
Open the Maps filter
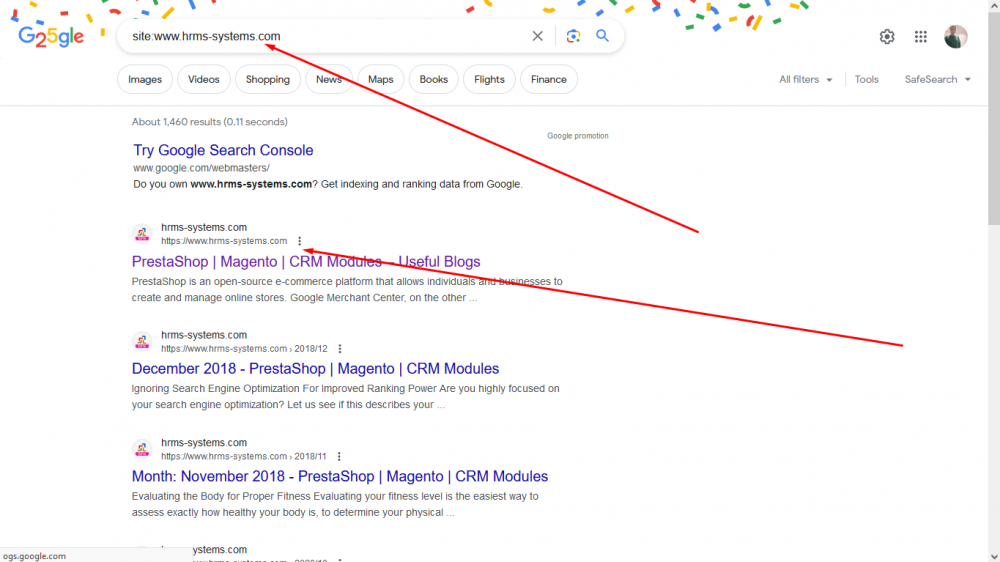381,80
